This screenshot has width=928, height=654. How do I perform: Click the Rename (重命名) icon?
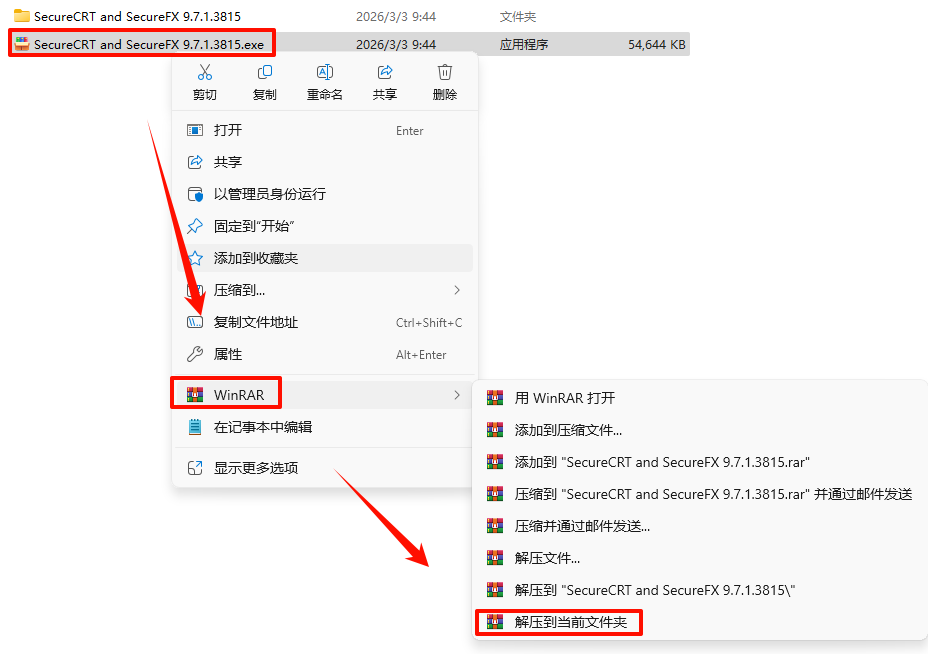324,72
